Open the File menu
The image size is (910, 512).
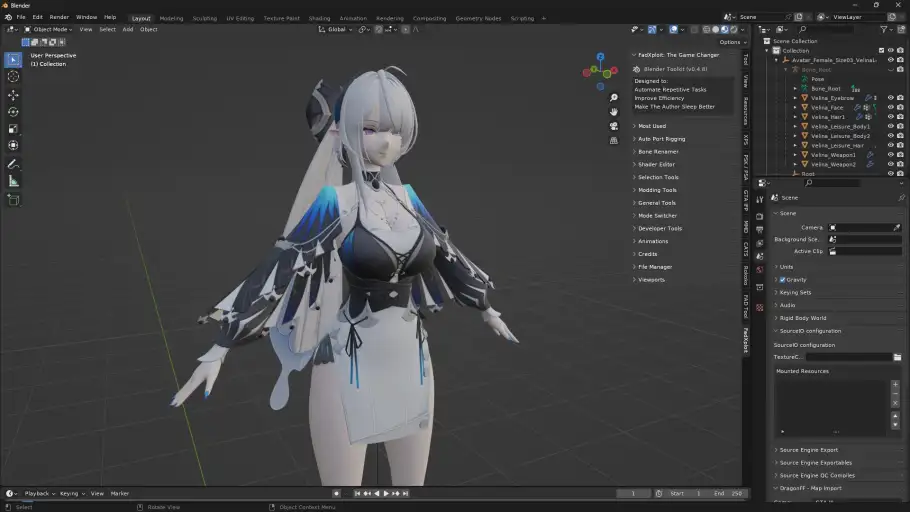tap(21, 17)
